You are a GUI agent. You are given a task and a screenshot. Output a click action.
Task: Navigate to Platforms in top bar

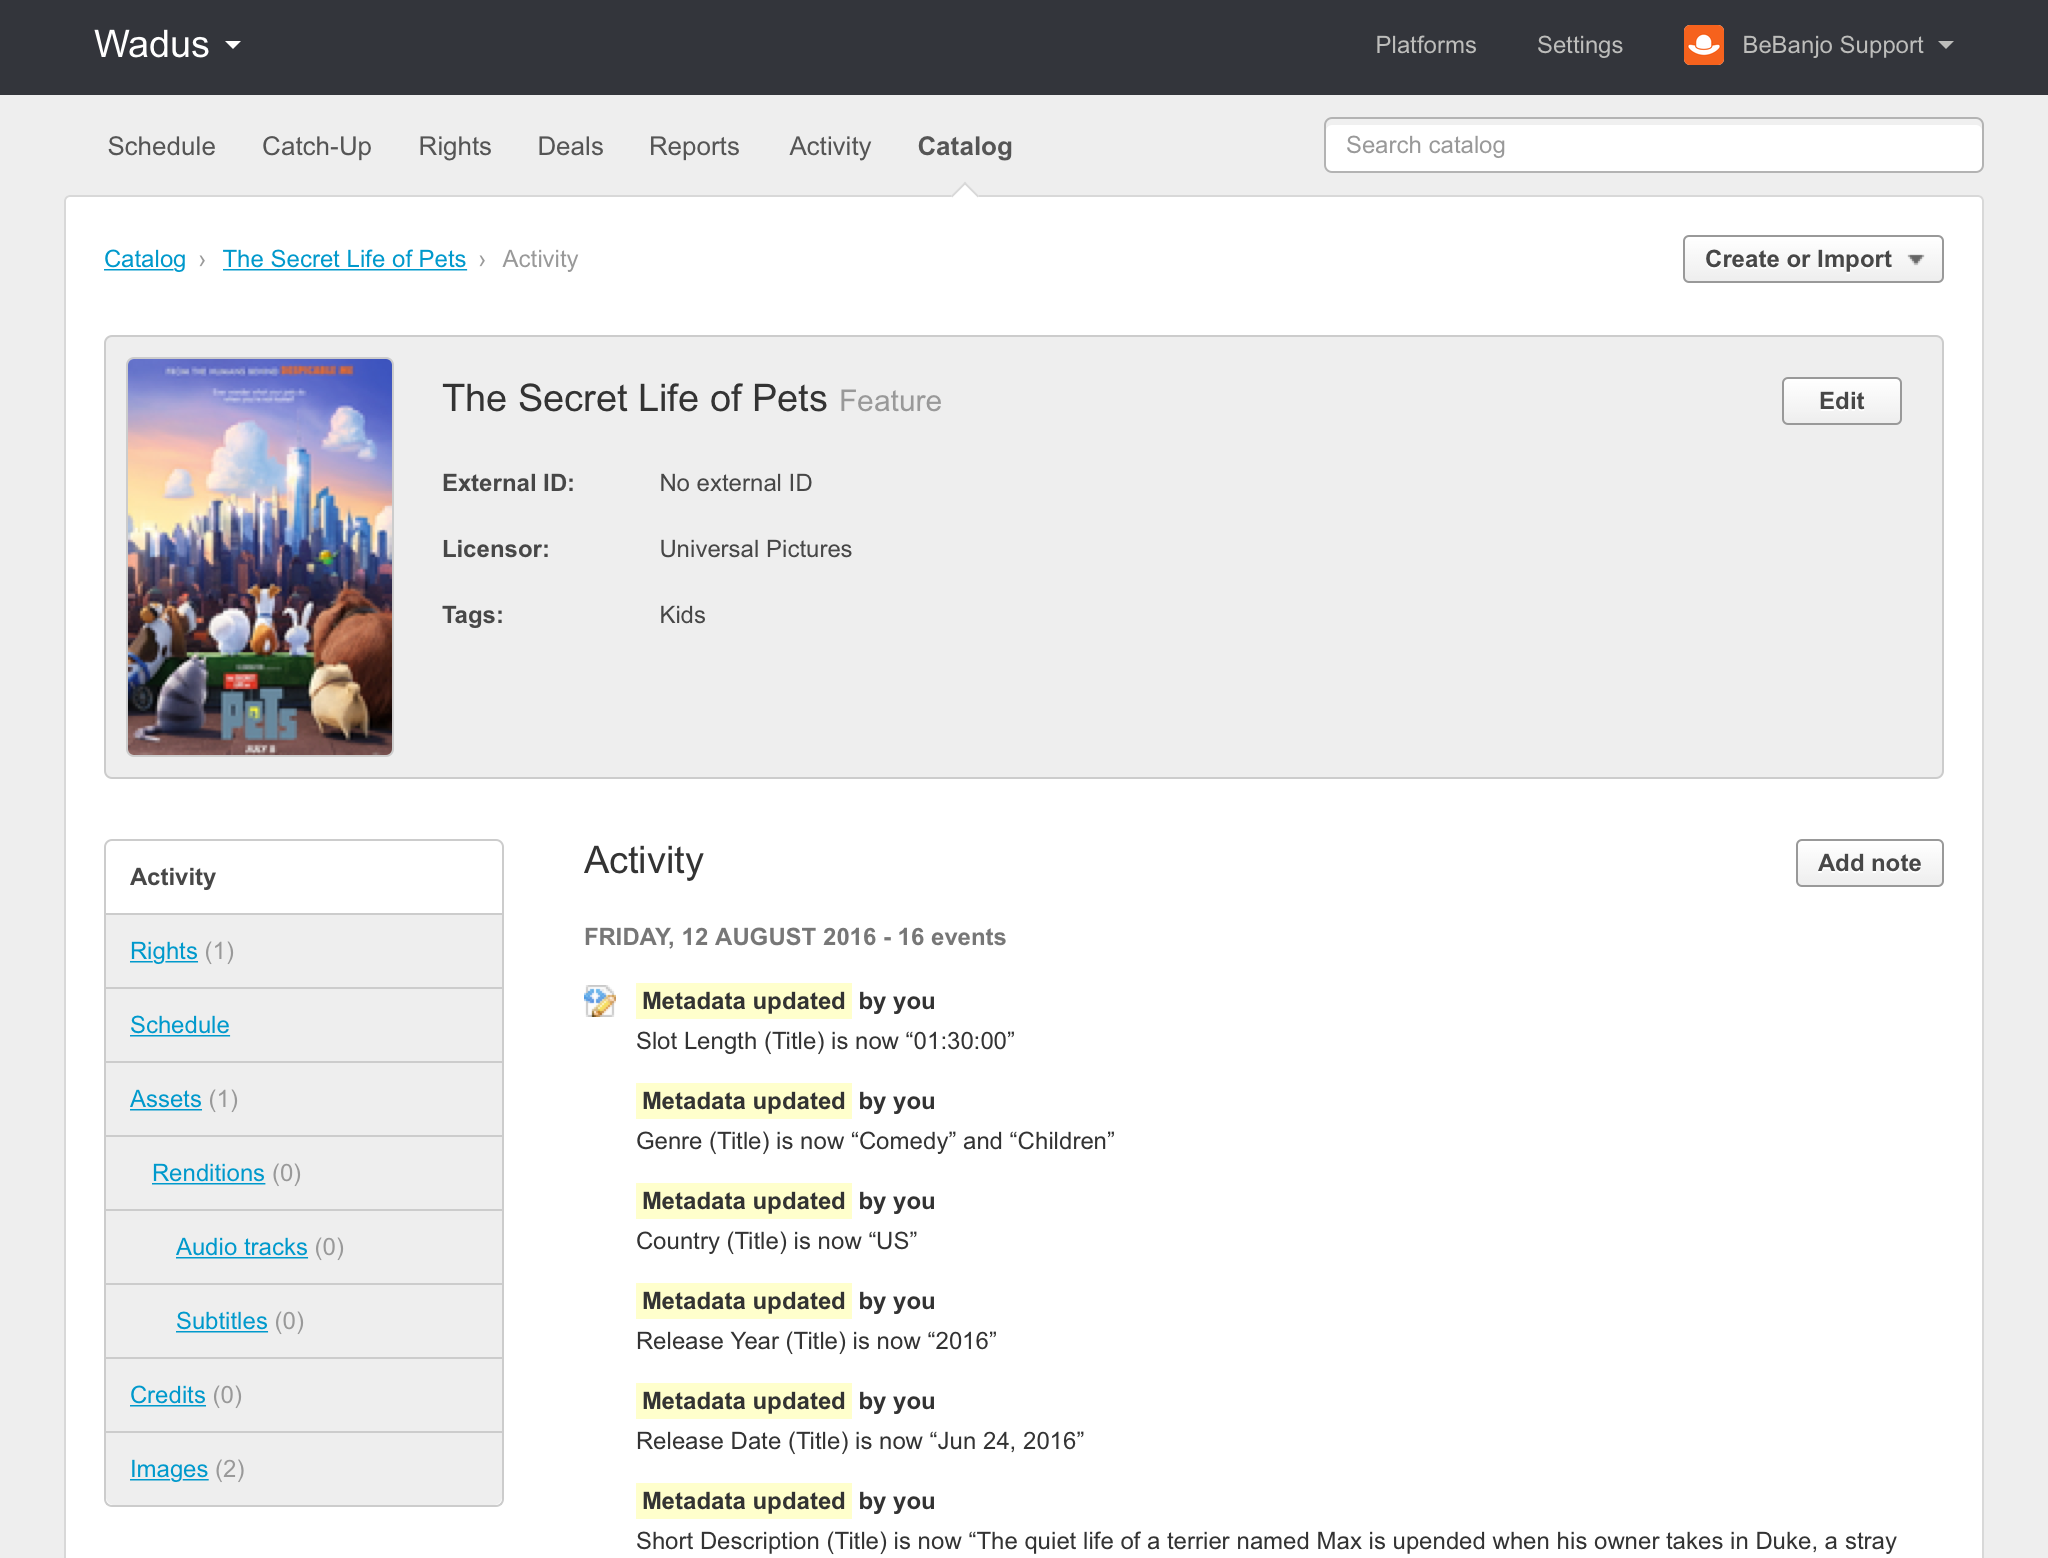[x=1425, y=45]
